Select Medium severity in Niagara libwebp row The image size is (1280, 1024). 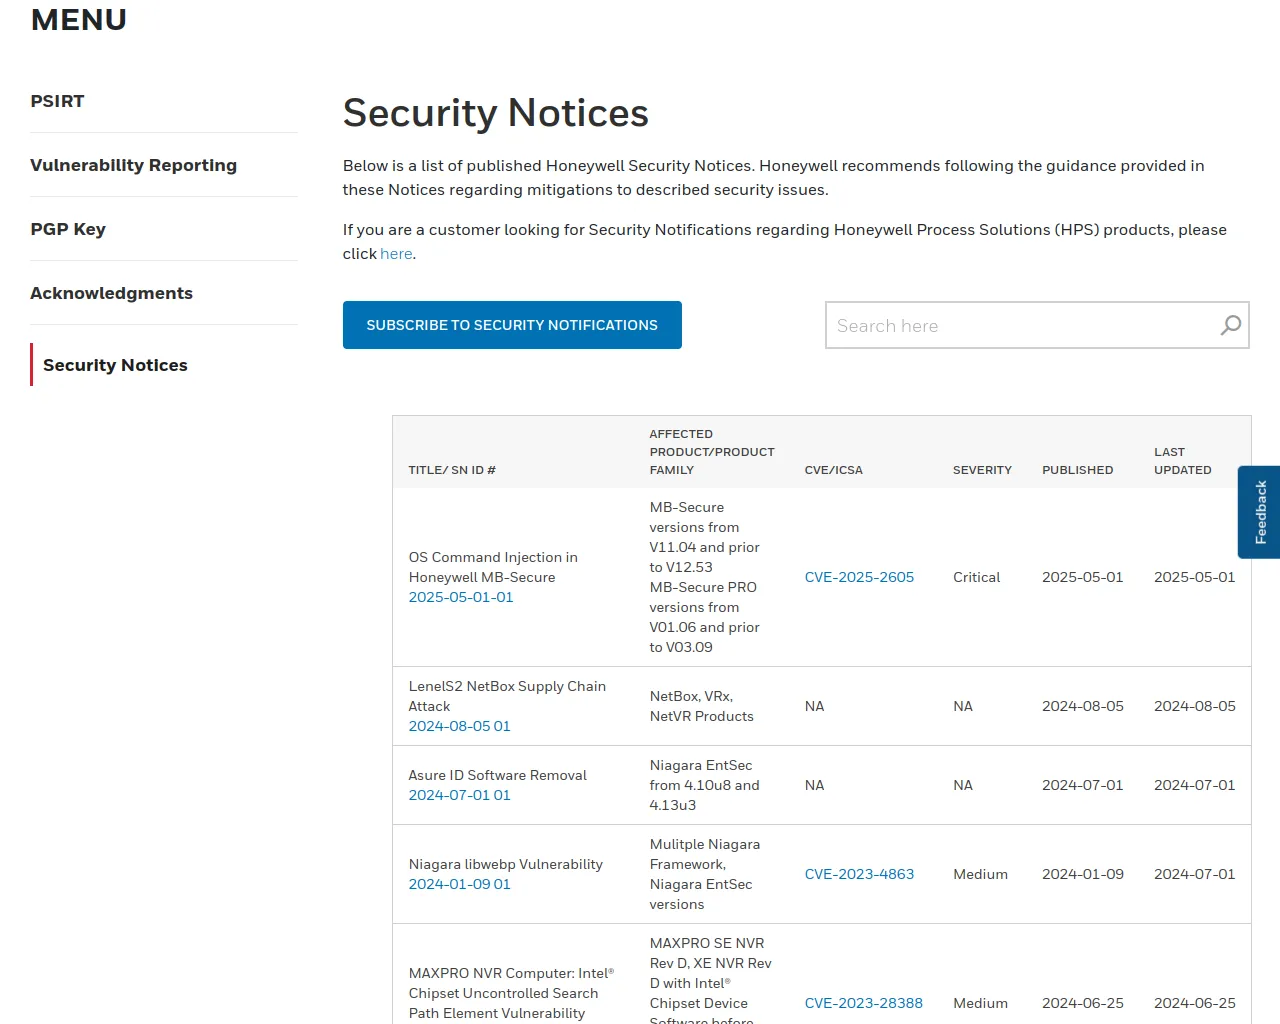pos(980,874)
